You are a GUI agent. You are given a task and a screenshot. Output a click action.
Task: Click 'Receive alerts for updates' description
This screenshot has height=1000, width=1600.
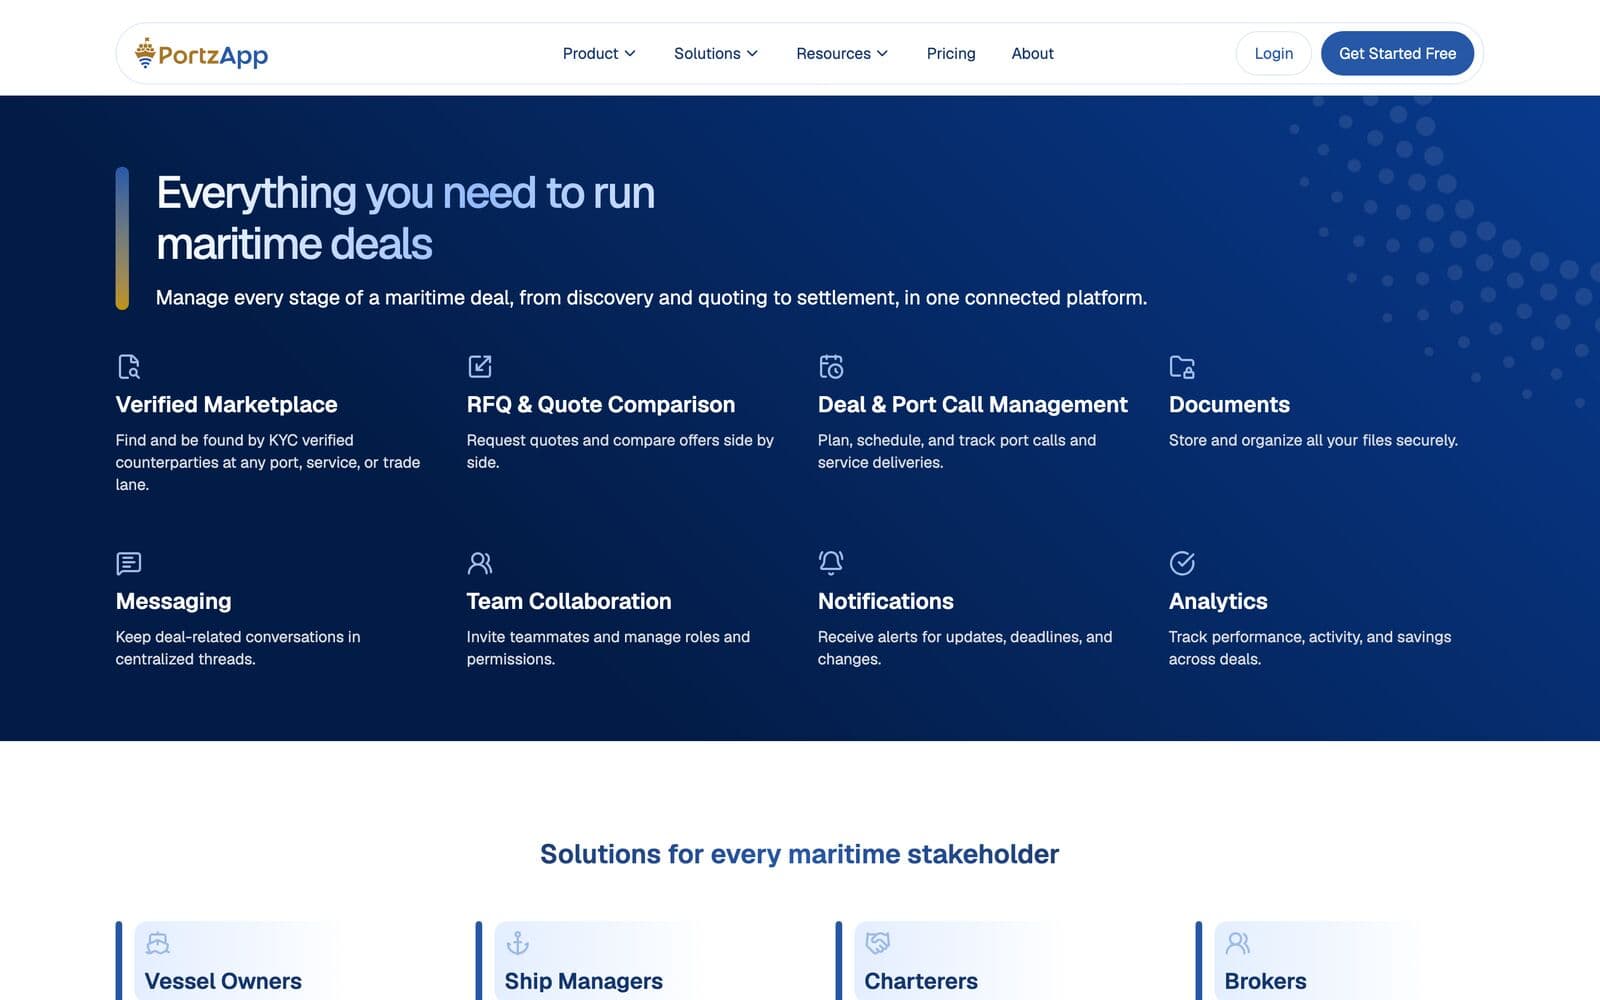pyautogui.click(x=965, y=648)
